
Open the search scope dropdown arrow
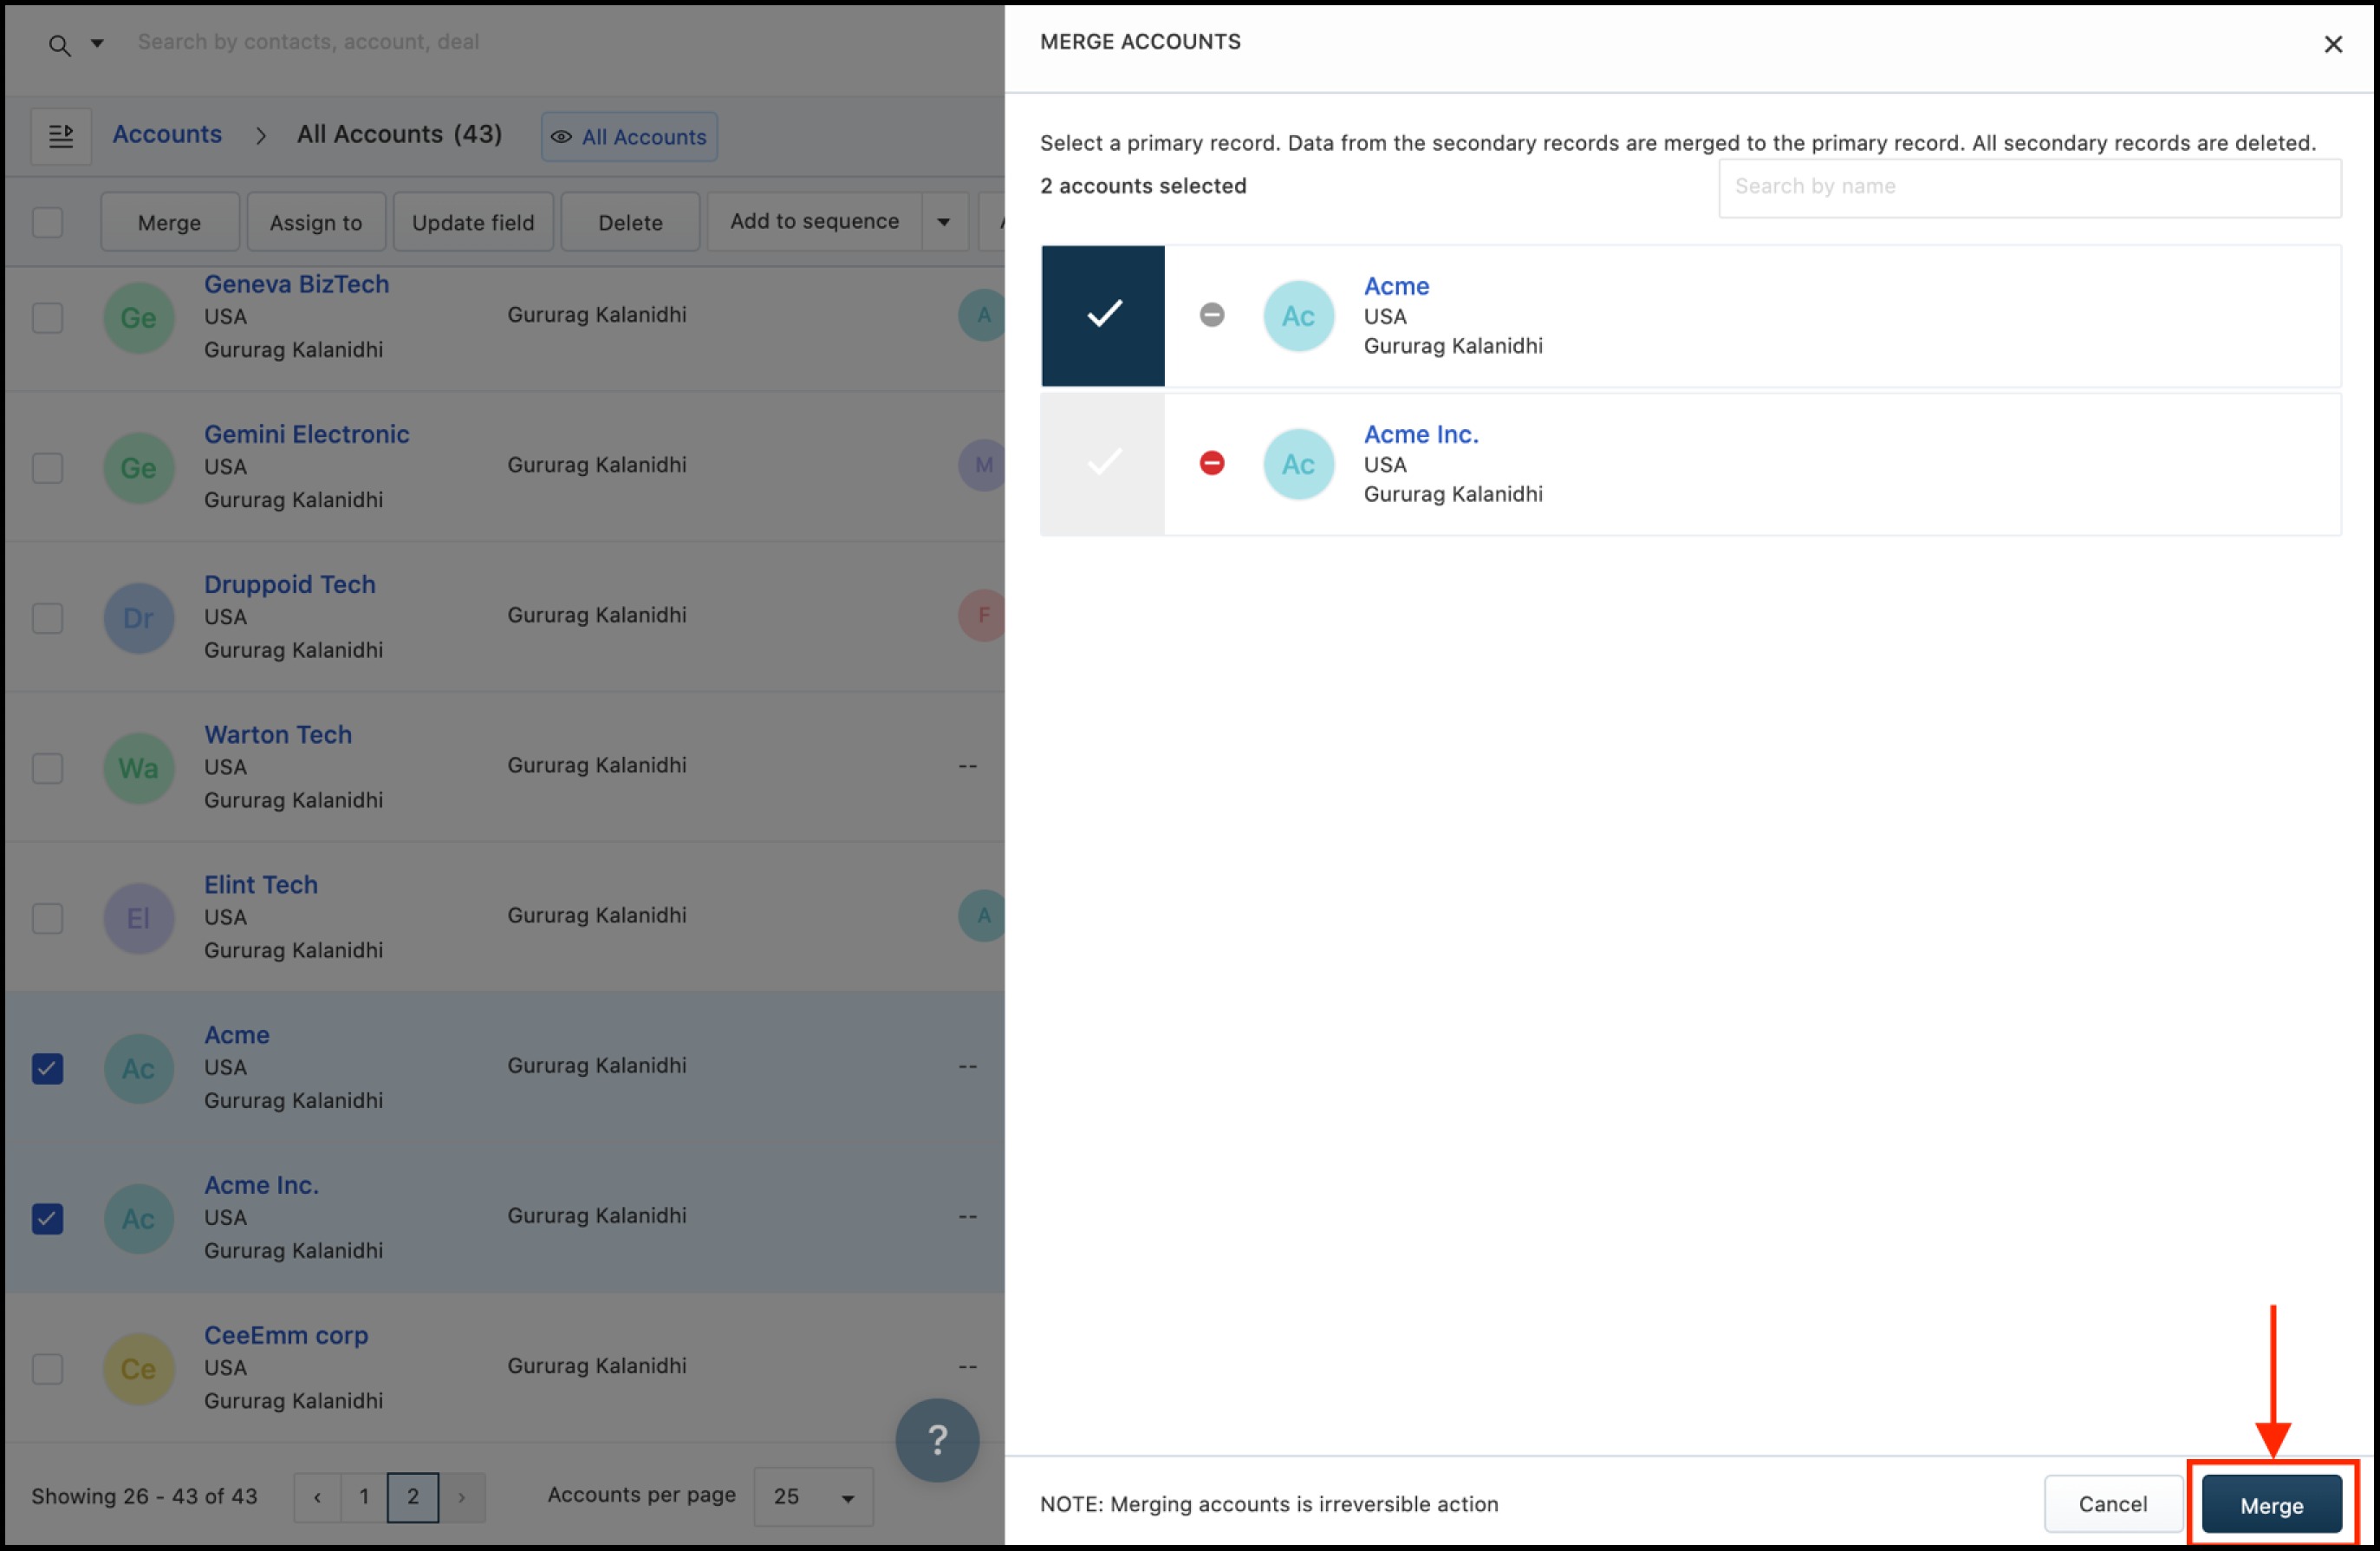pos(97,43)
